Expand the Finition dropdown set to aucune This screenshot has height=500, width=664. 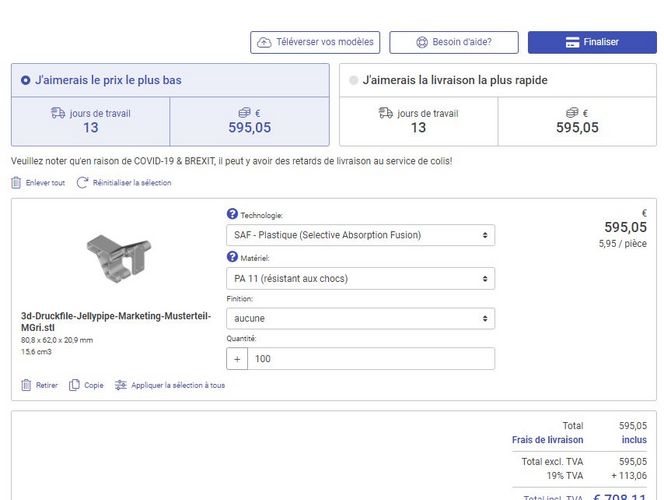pyautogui.click(x=360, y=318)
